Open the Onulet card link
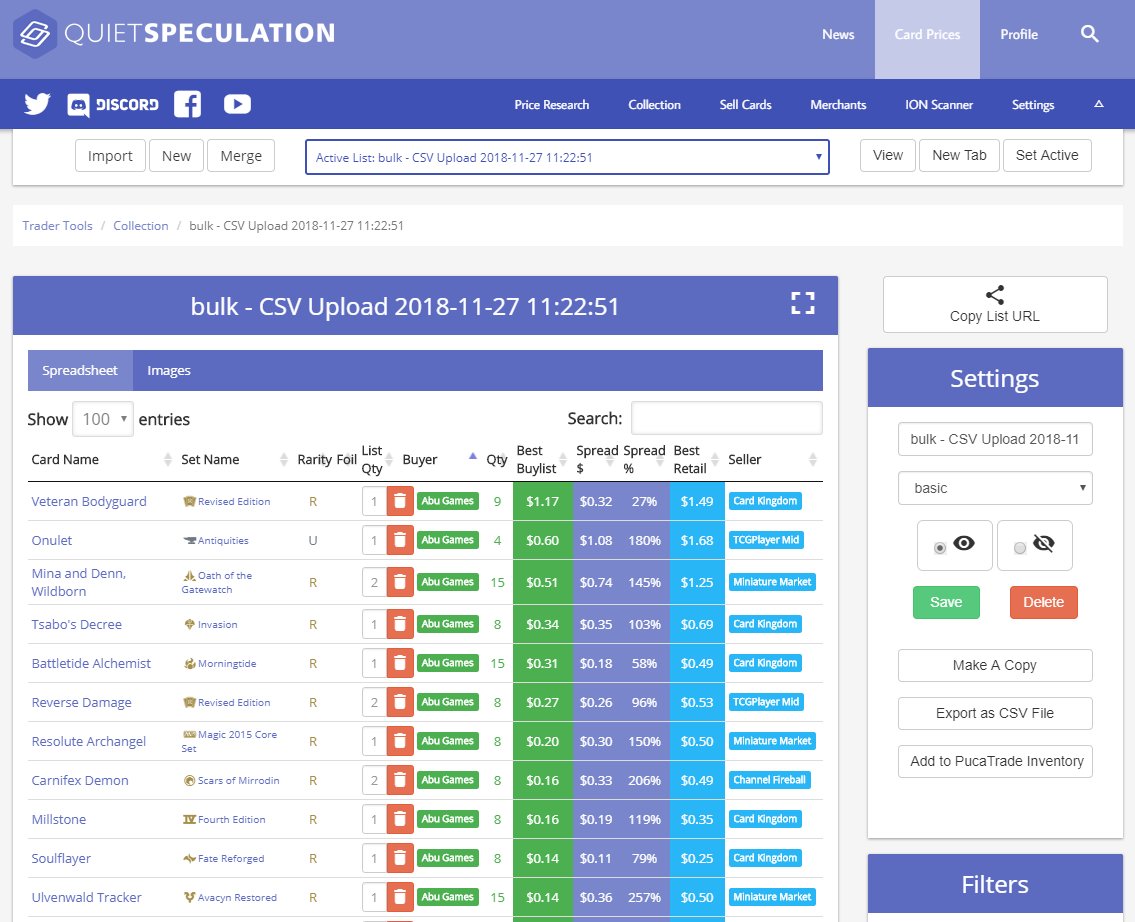This screenshot has height=922, width=1135. [52, 540]
